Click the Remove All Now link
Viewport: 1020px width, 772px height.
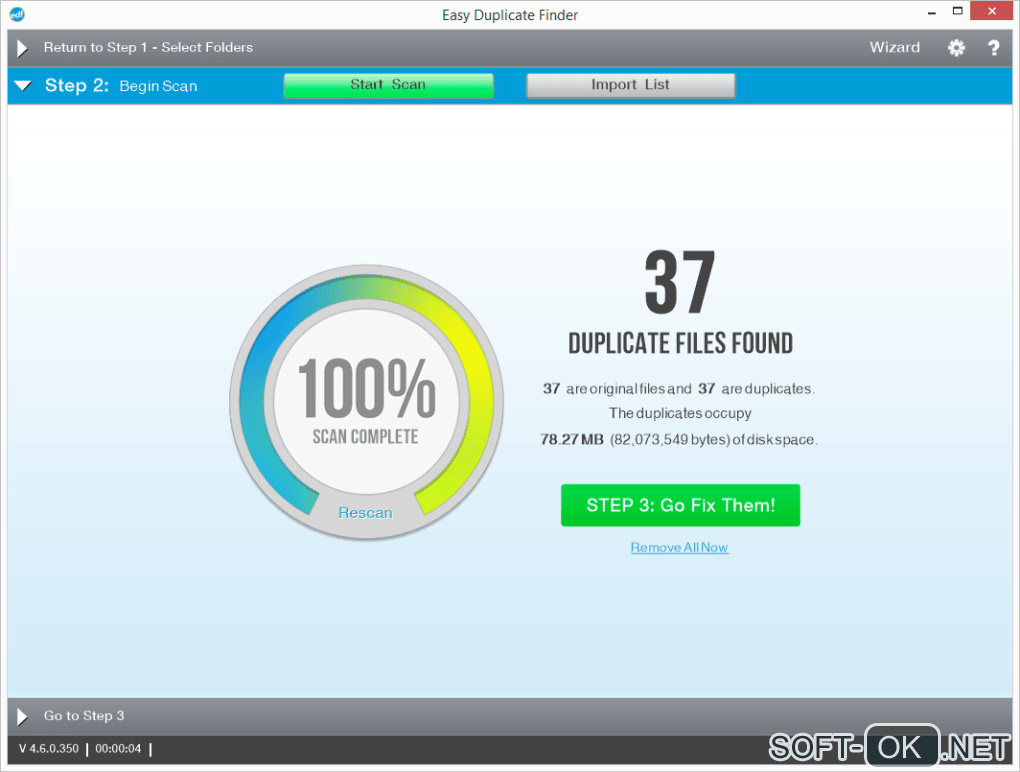(679, 548)
